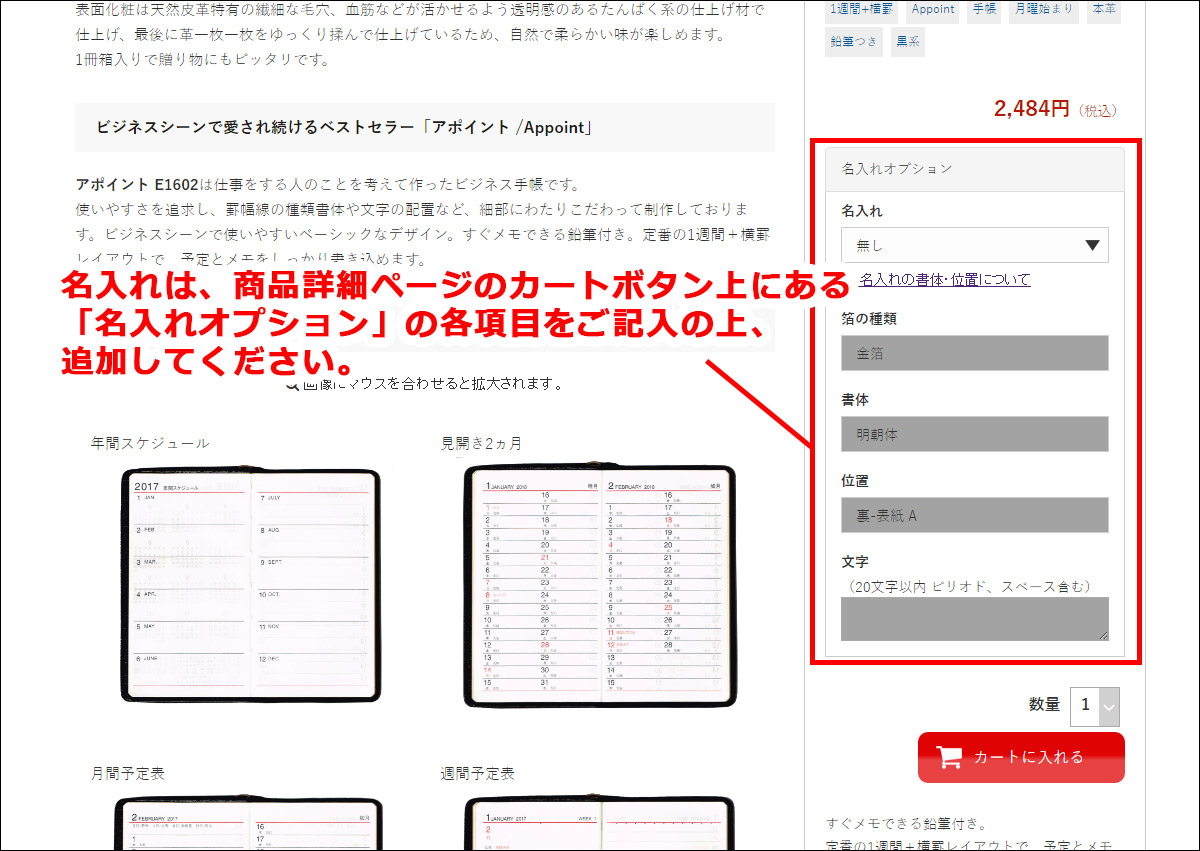Select the 1週間+横罫 tag
This screenshot has height=851, width=1200.
coord(861,9)
